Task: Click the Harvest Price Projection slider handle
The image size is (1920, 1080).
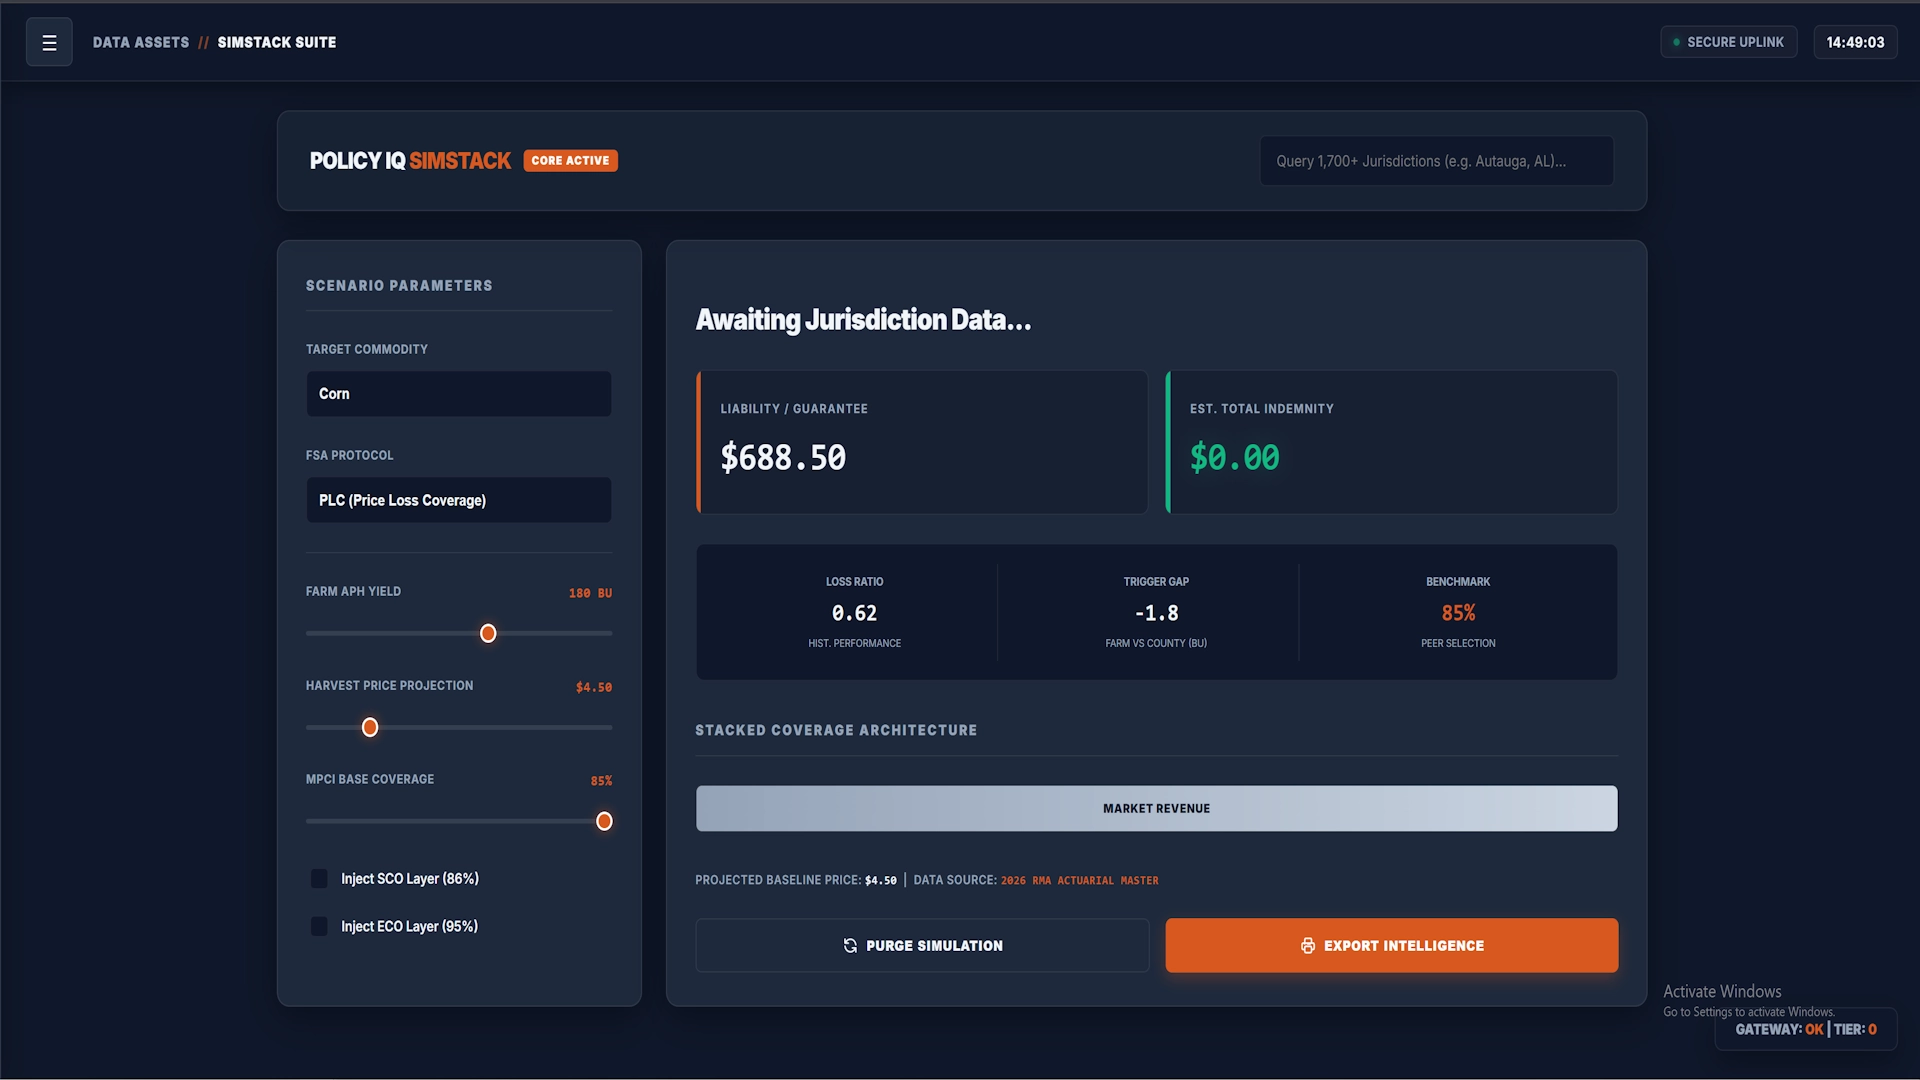Action: pos(370,727)
